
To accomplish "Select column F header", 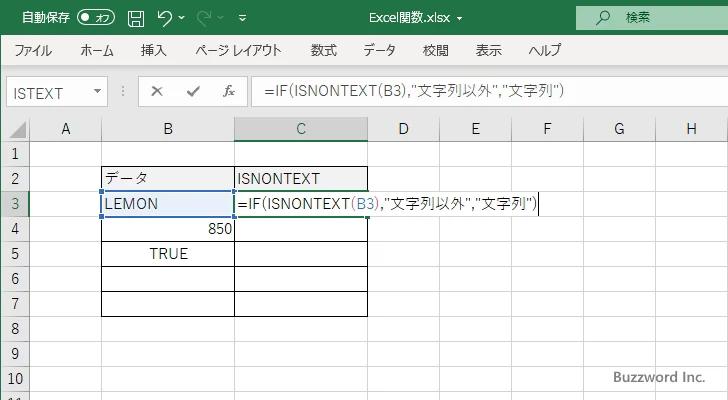I will 547,129.
